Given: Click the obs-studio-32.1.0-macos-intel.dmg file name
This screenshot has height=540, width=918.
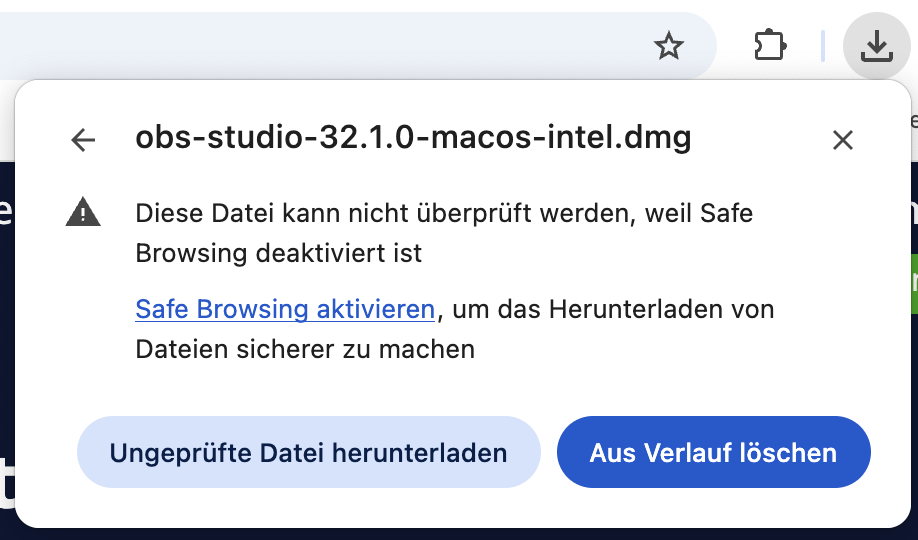Looking at the screenshot, I should click(x=413, y=138).
